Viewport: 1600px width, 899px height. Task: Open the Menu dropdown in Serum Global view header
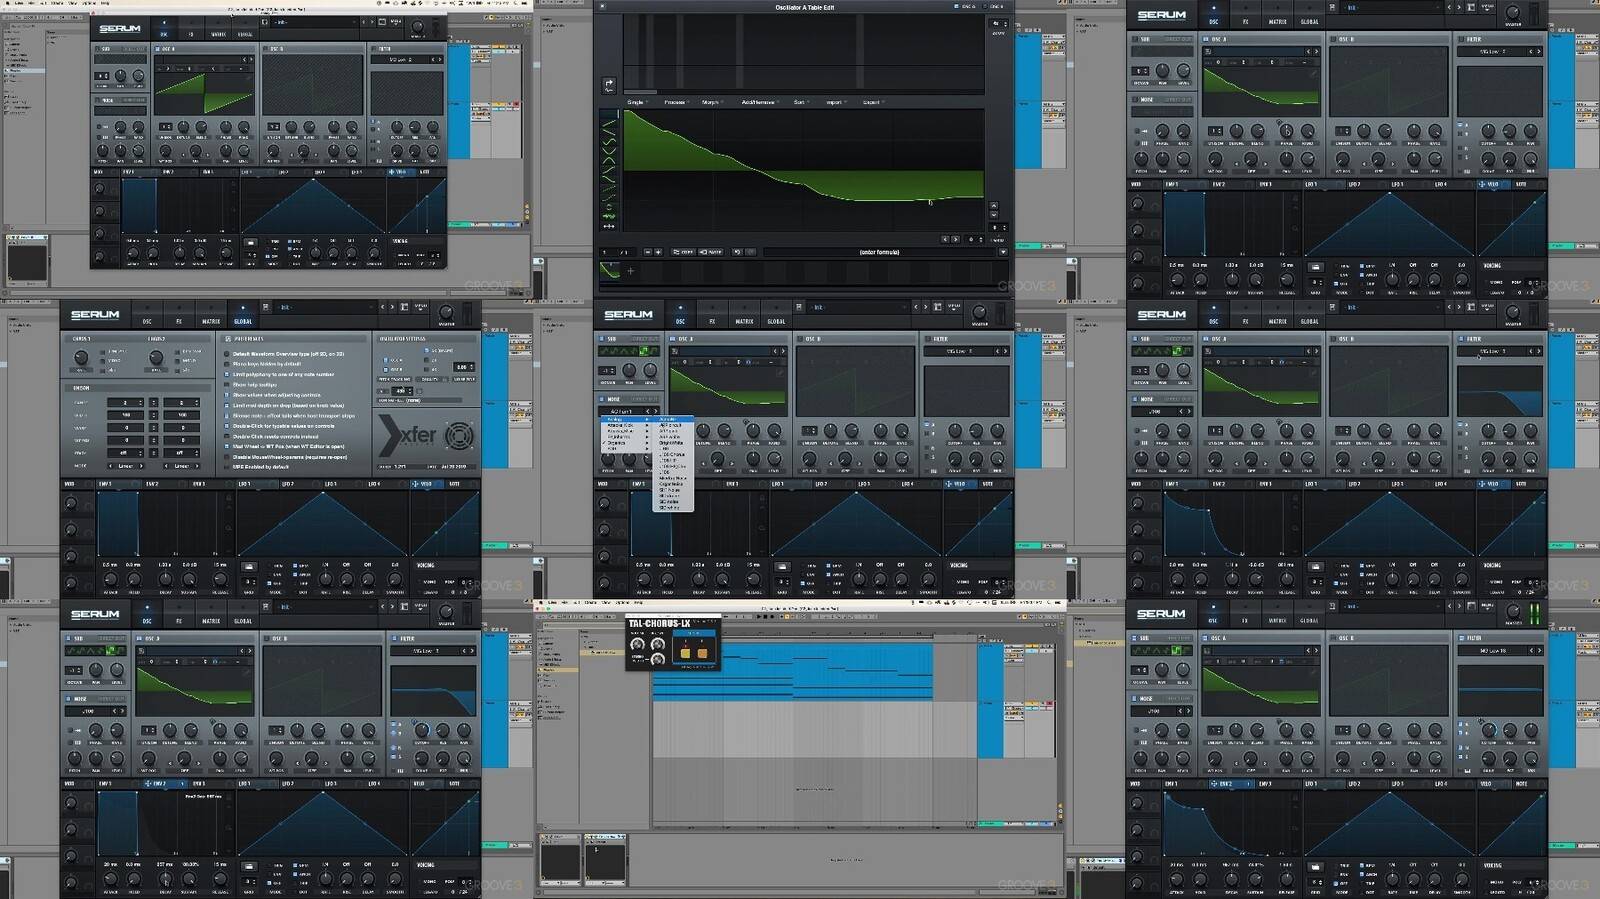(x=421, y=307)
